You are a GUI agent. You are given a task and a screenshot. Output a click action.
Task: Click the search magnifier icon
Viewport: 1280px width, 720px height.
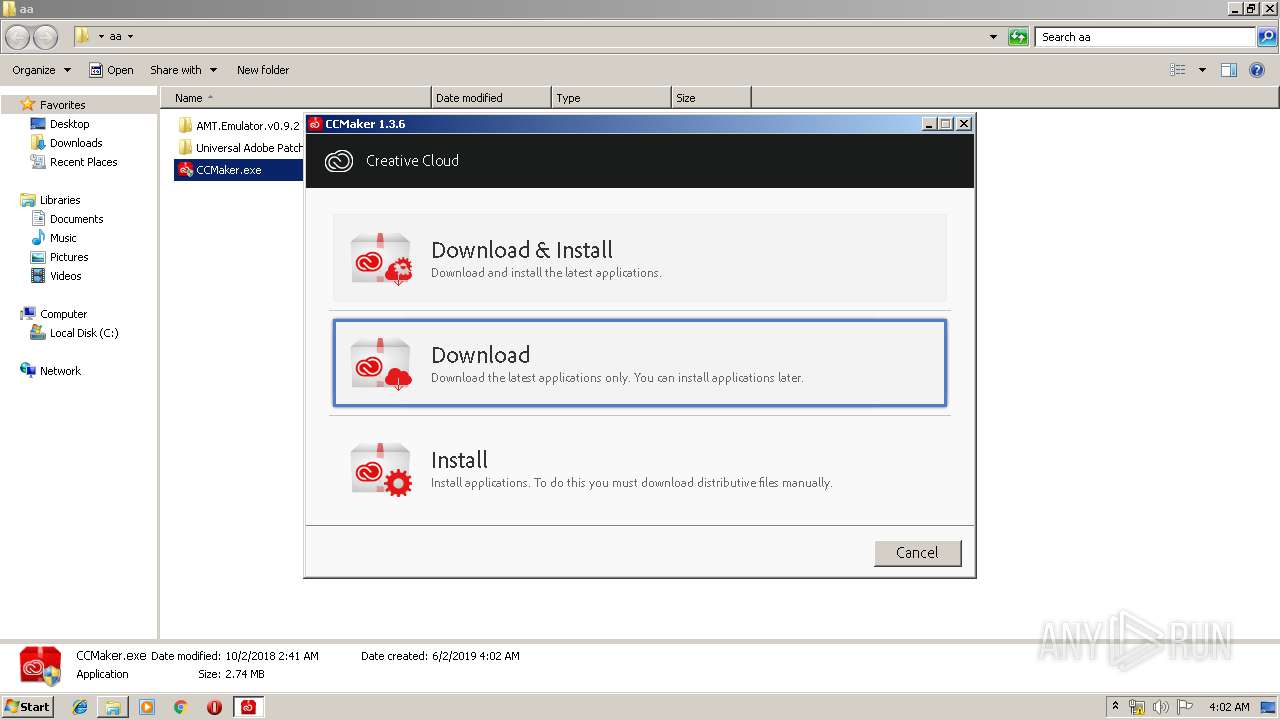pos(1267,37)
